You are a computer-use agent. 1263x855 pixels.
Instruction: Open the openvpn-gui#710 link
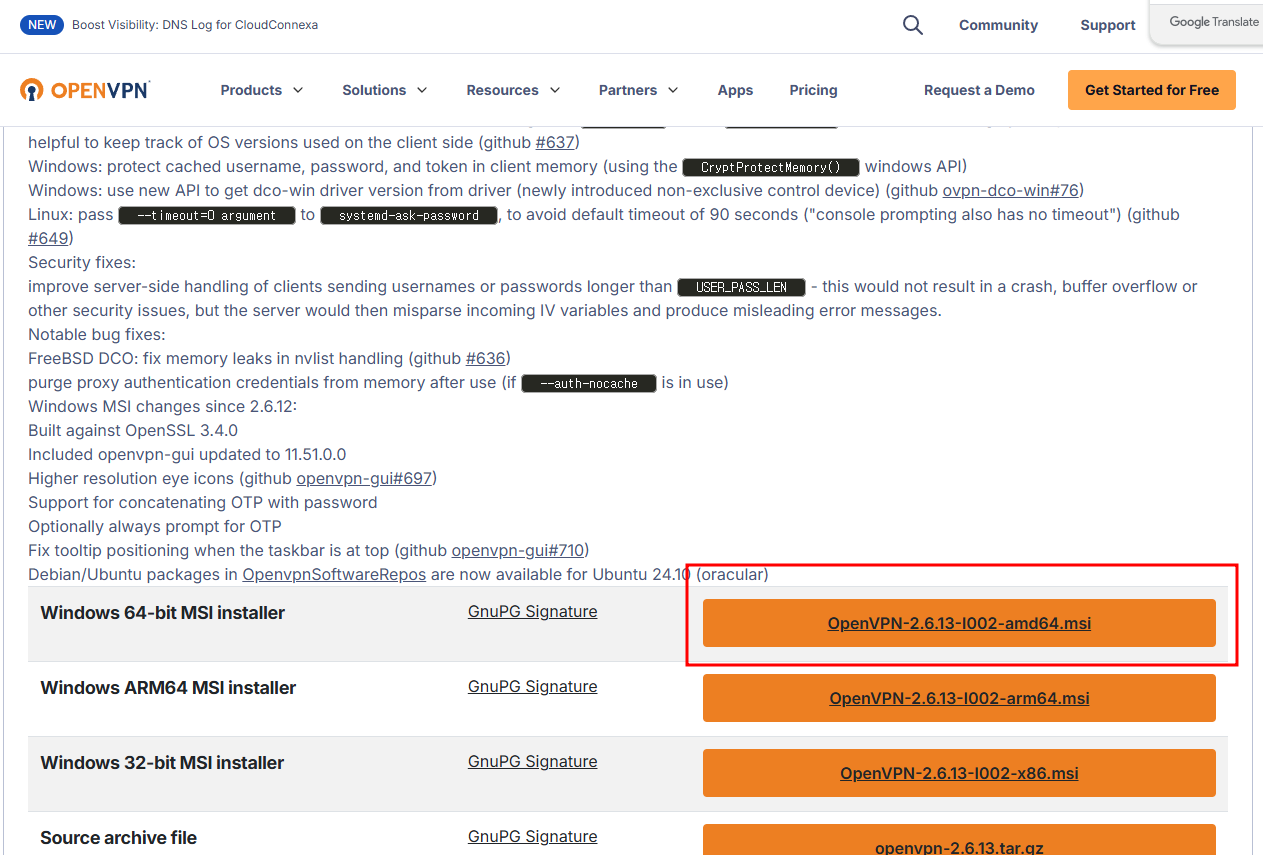(518, 550)
